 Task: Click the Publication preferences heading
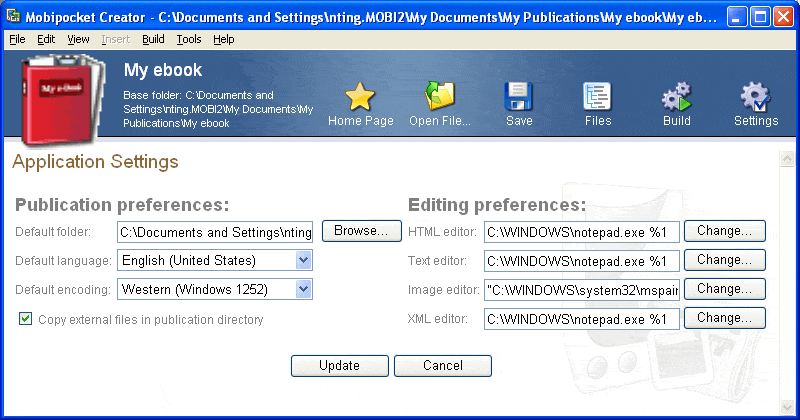point(122,205)
